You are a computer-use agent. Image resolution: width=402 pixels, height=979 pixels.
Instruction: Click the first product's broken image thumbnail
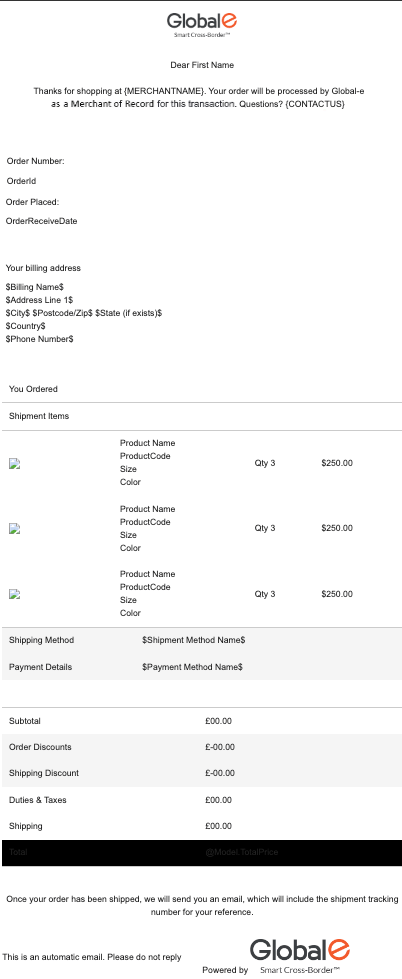15,463
